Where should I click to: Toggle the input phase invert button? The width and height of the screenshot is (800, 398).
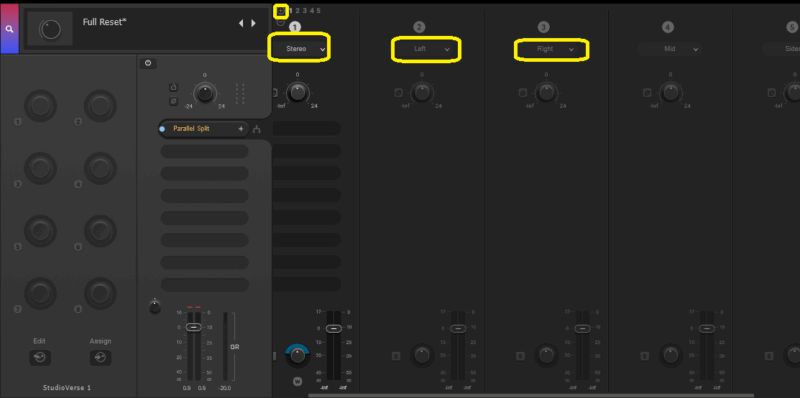pos(173,102)
